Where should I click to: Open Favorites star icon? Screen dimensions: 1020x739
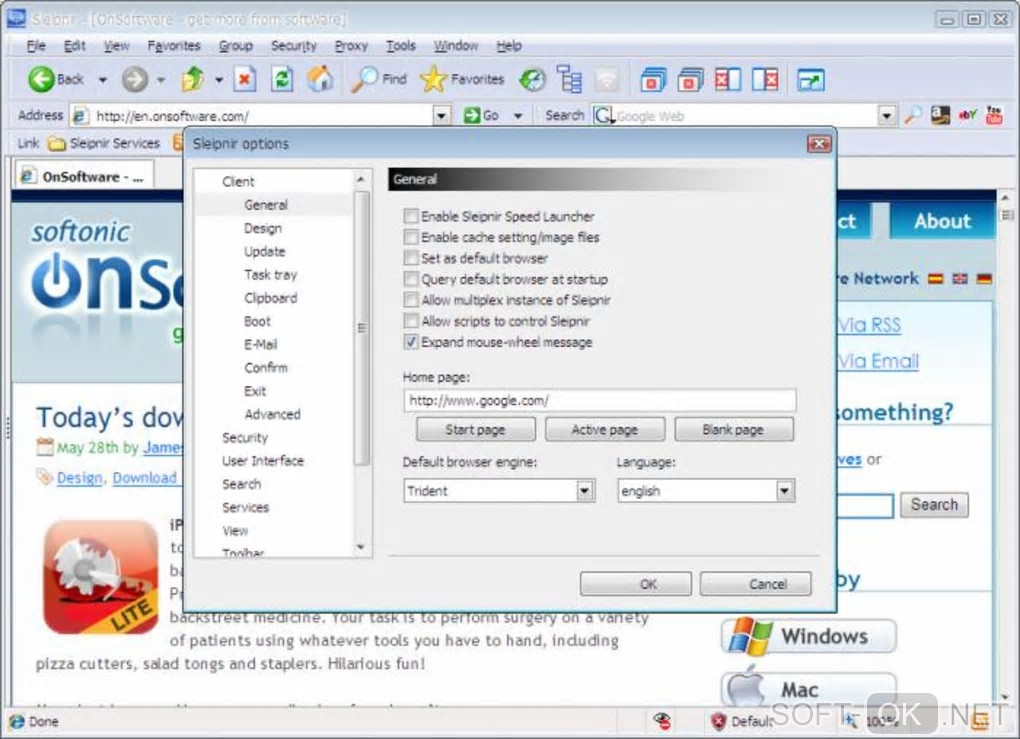click(433, 79)
